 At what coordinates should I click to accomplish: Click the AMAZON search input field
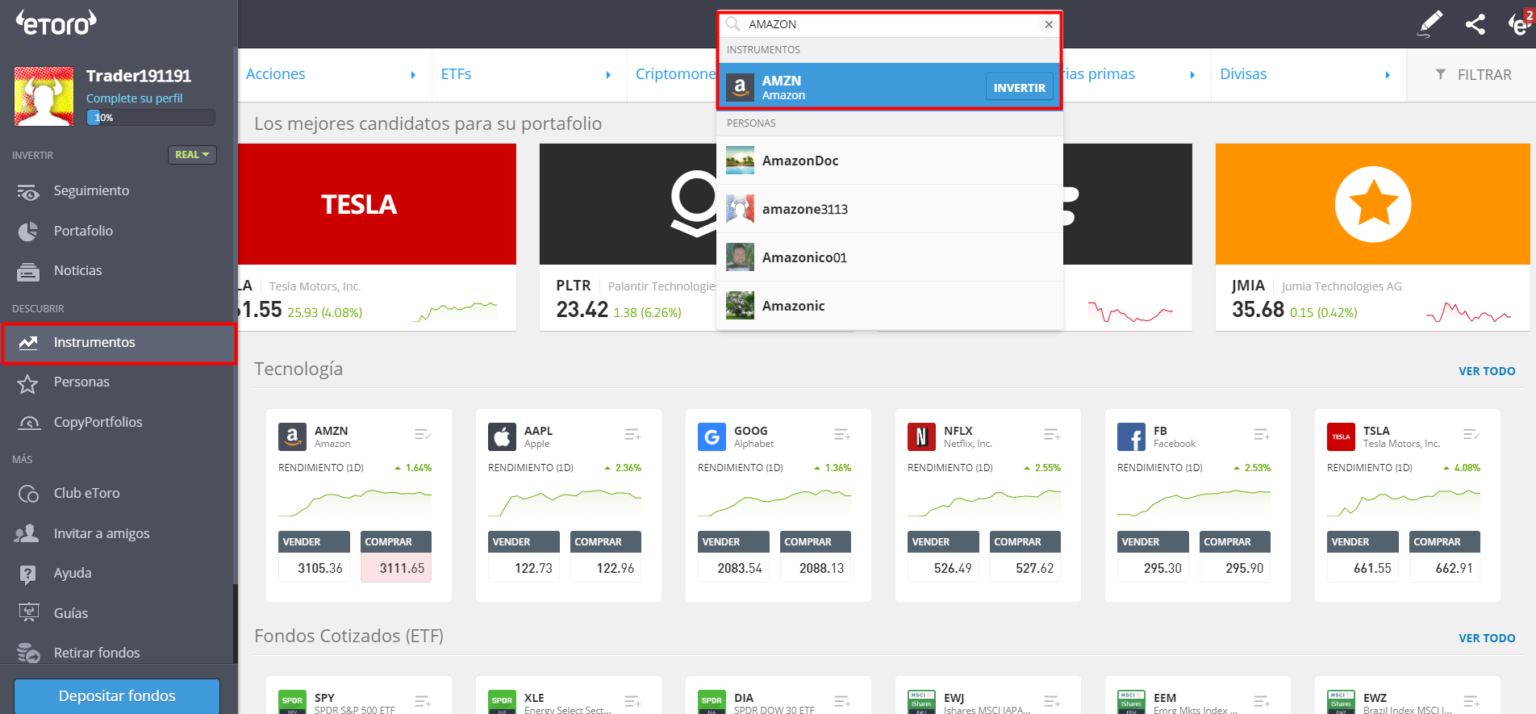tap(890, 24)
